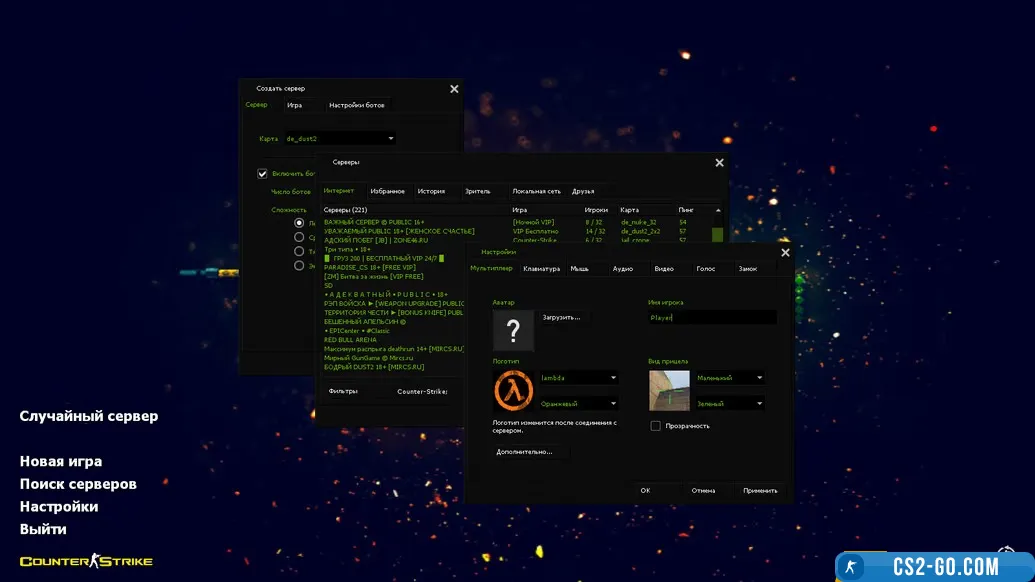
Task: Switch to the Клавиатура settings tab
Action: (x=541, y=269)
